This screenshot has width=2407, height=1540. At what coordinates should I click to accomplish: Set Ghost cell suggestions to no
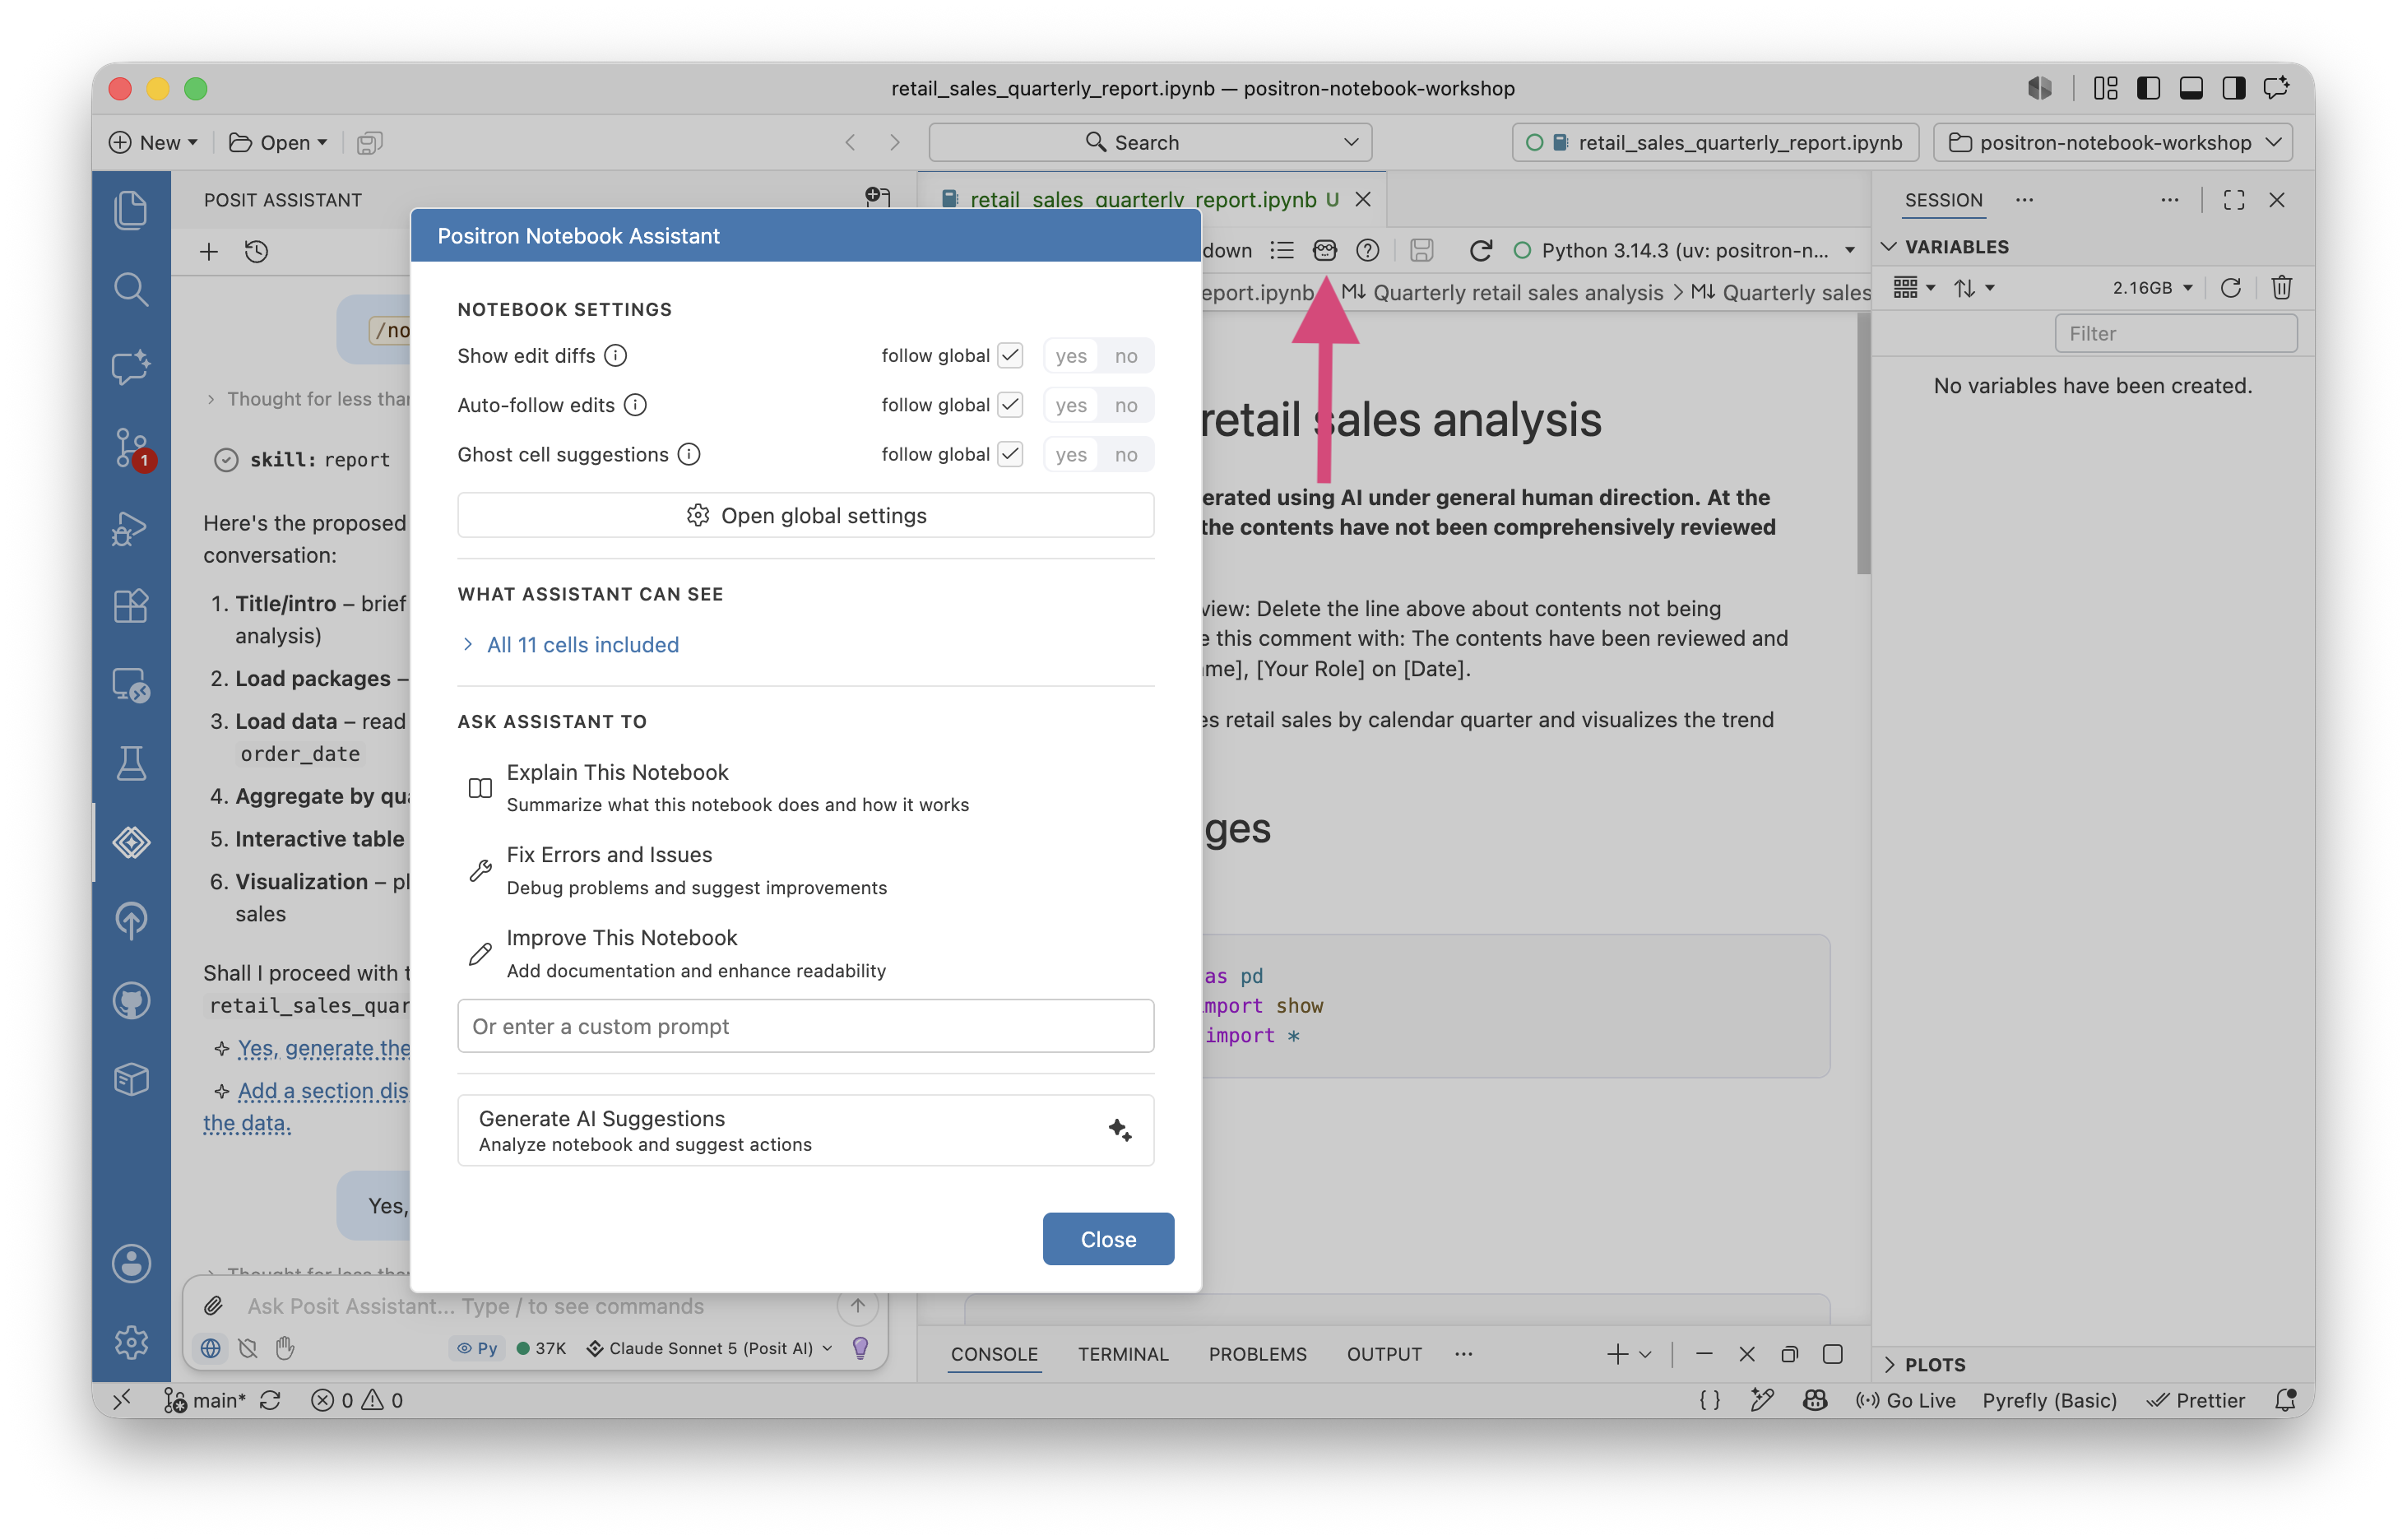coord(1126,454)
